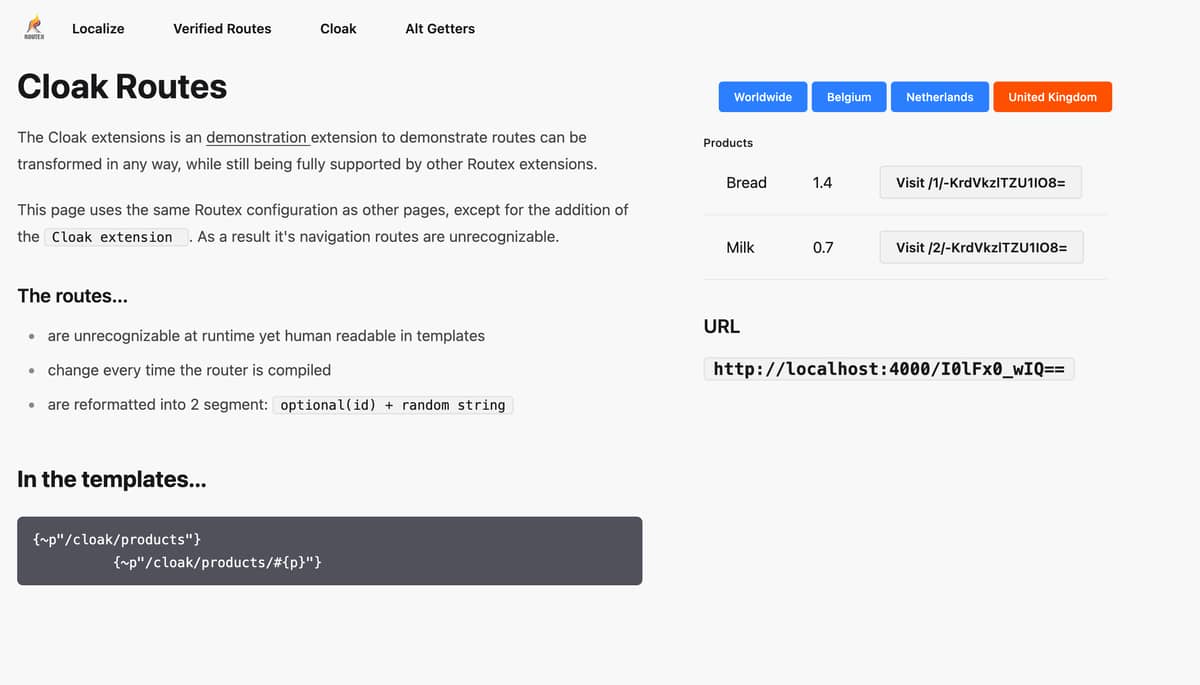Select Cloak in the navigation bar
Image resolution: width=1200 pixels, height=685 pixels.
338,29
